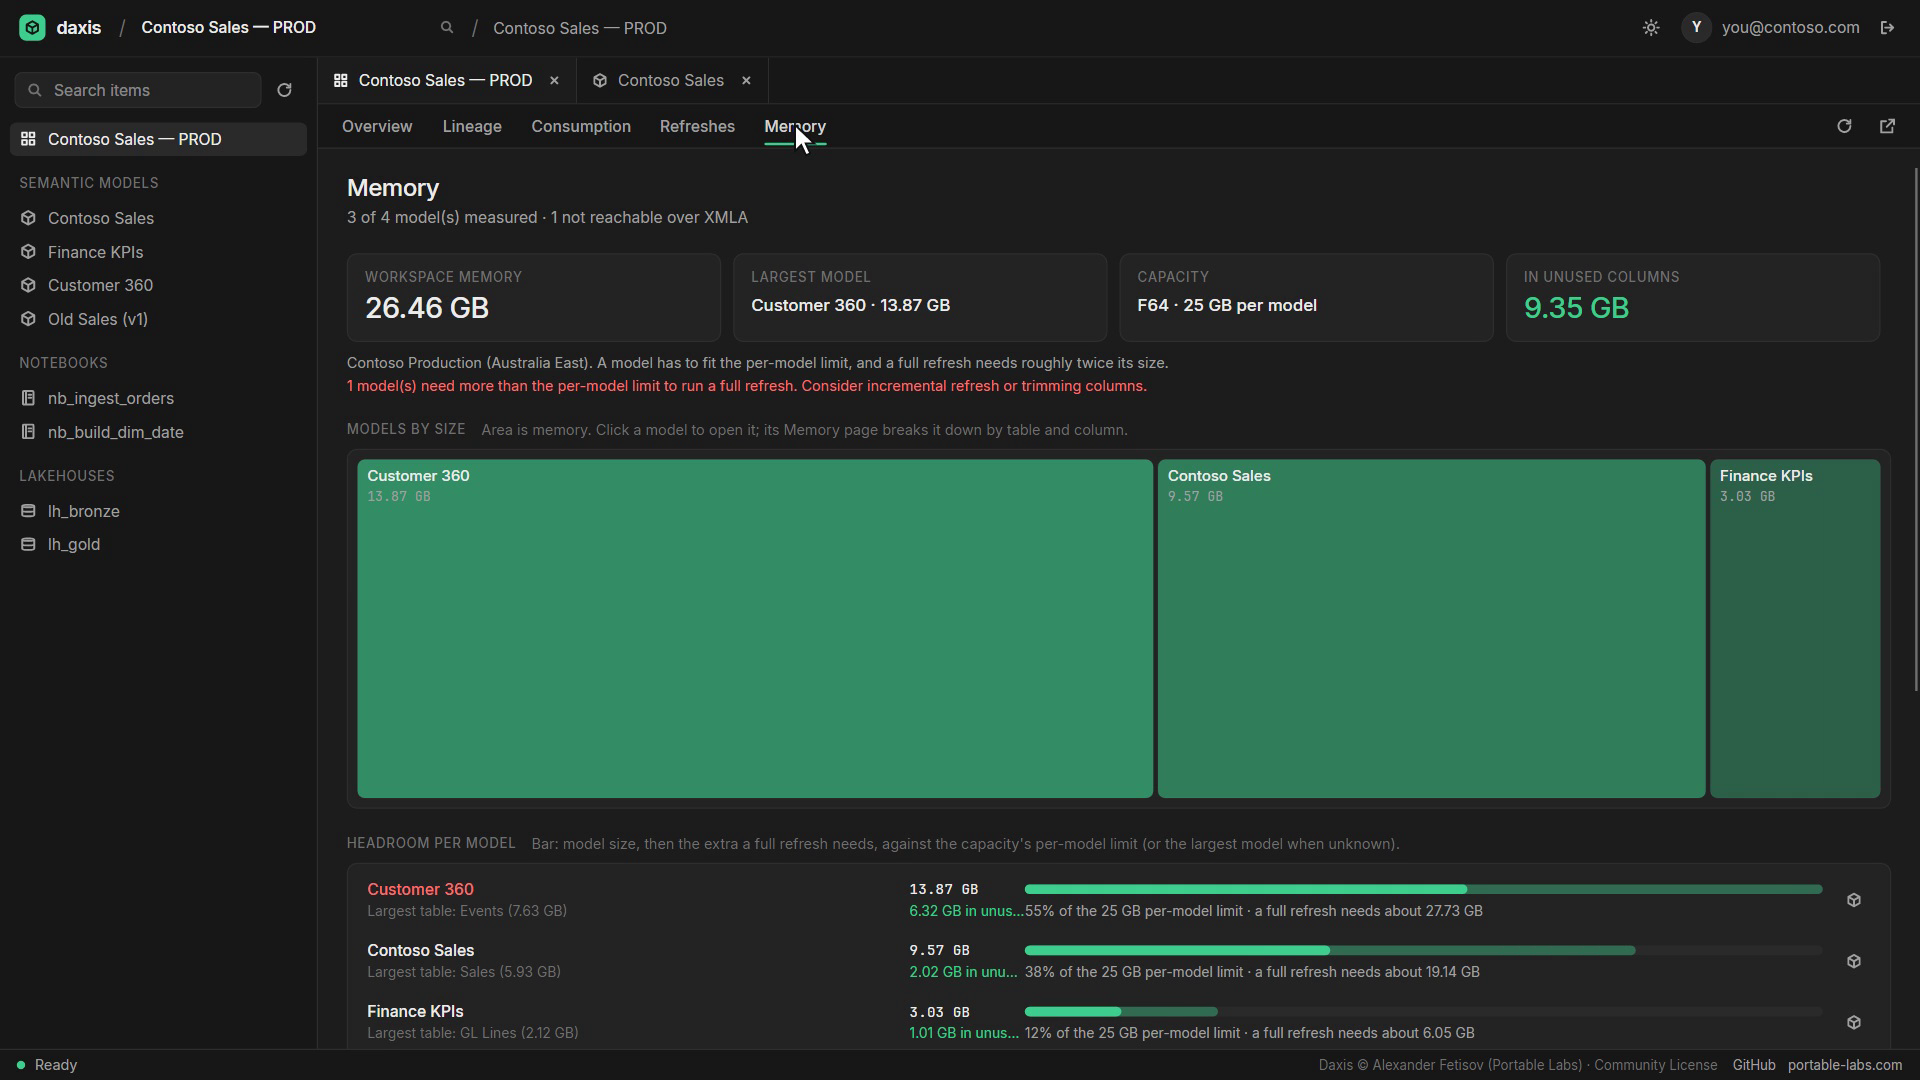
Task: Open the portable-labs.com footer link
Action: [1845, 1065]
